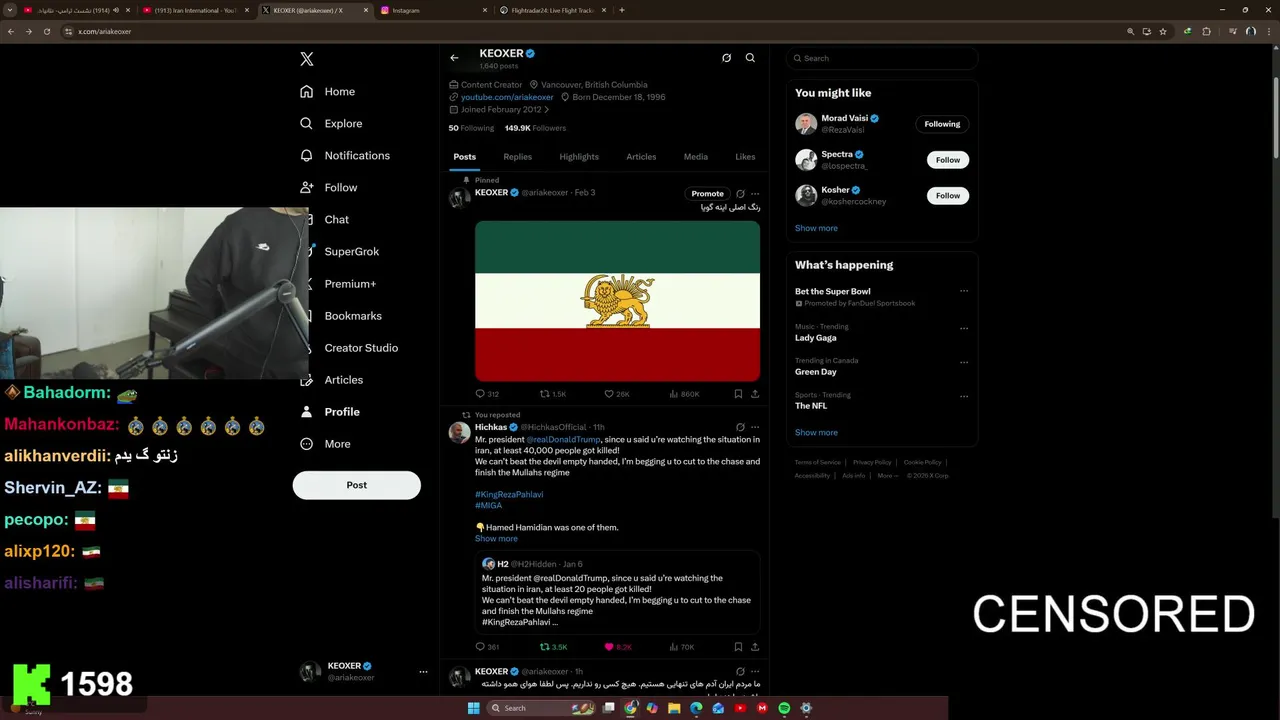
Task: Open account menu dots beside KEOXER at bottom
Action: click(x=423, y=671)
